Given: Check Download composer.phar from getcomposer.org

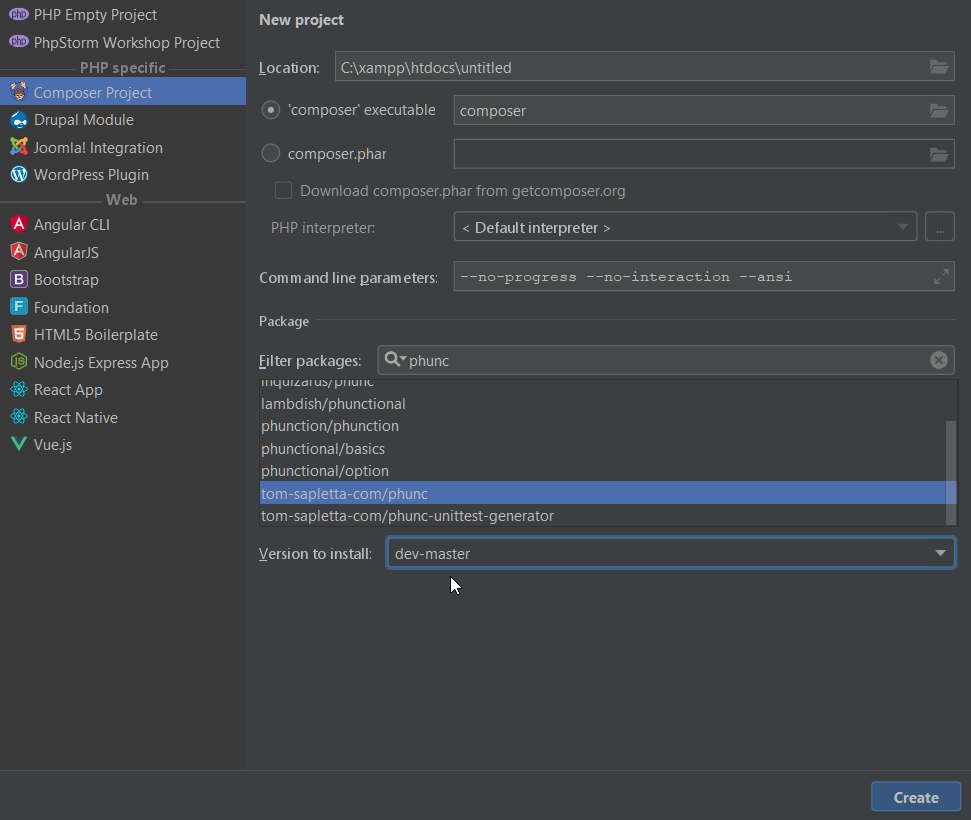Looking at the screenshot, I should point(284,190).
